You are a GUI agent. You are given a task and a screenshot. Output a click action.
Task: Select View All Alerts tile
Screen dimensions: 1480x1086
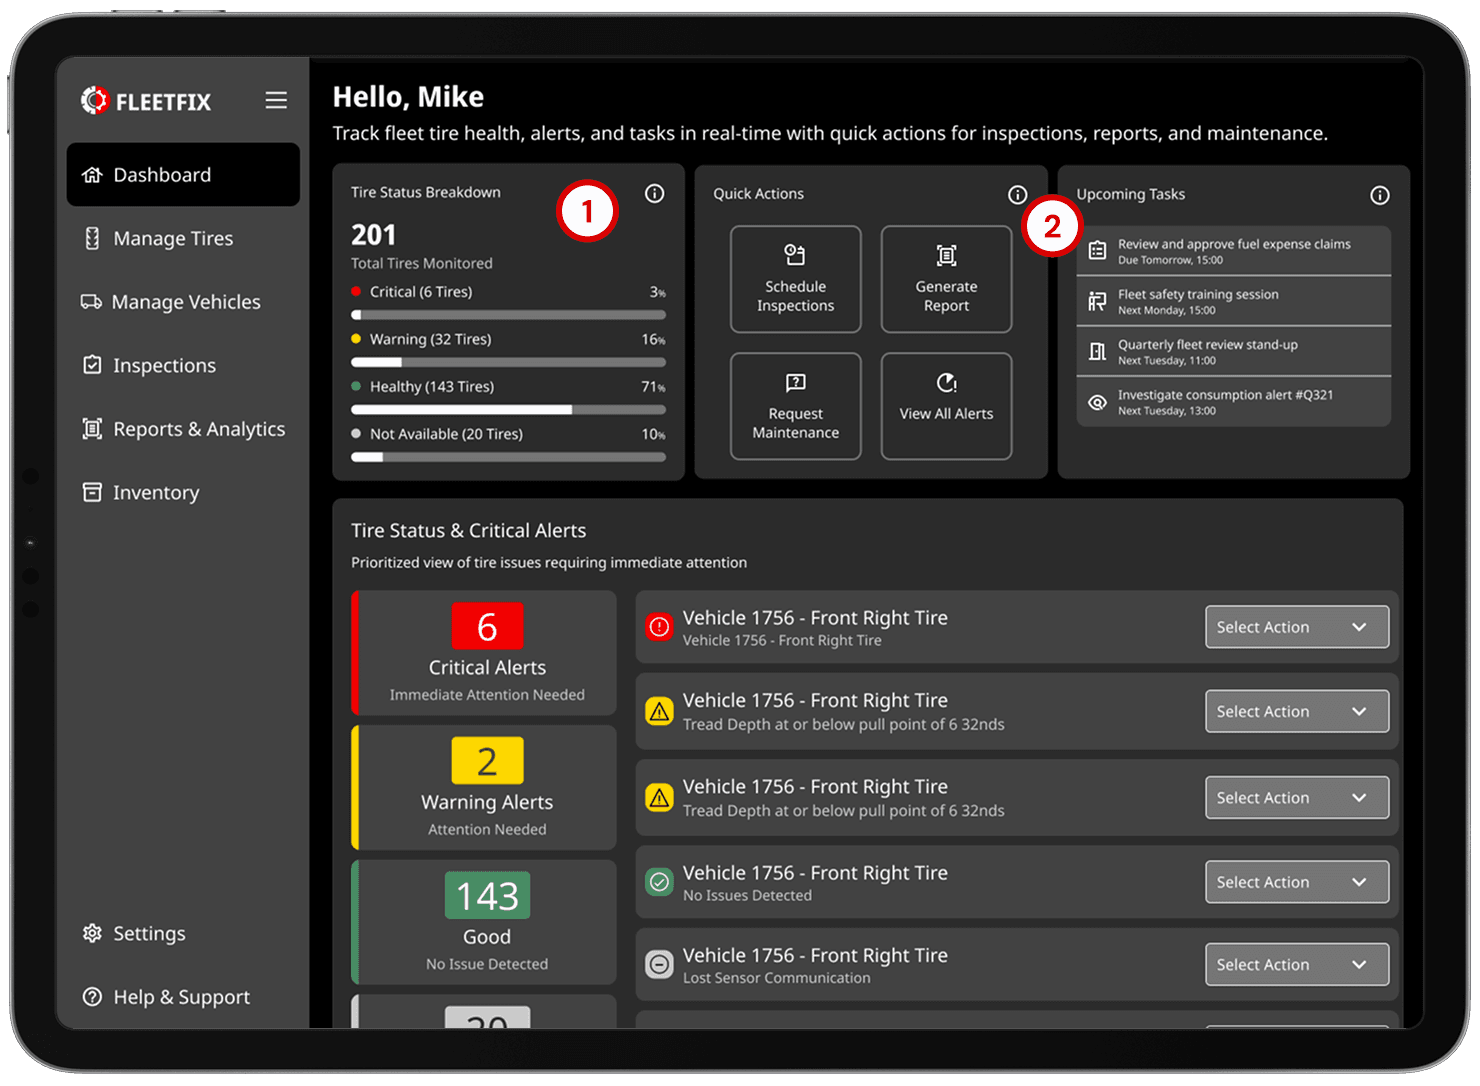tap(946, 406)
